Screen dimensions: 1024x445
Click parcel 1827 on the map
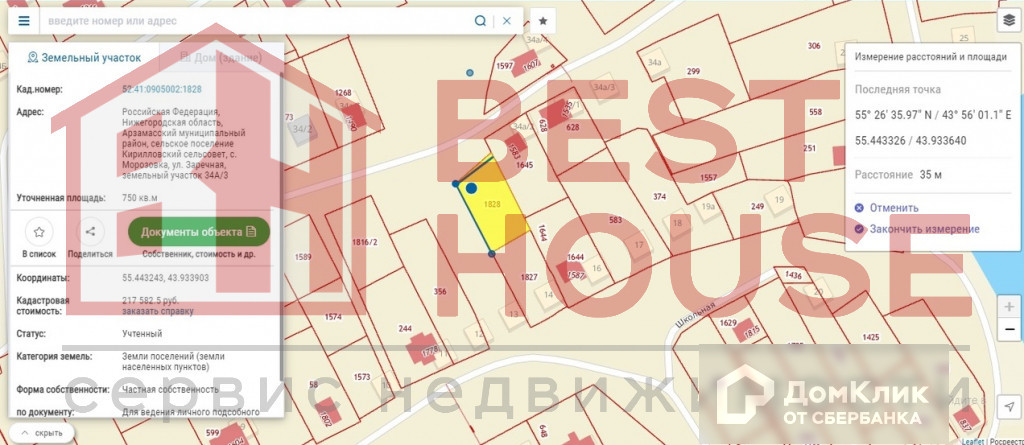[x=529, y=277]
